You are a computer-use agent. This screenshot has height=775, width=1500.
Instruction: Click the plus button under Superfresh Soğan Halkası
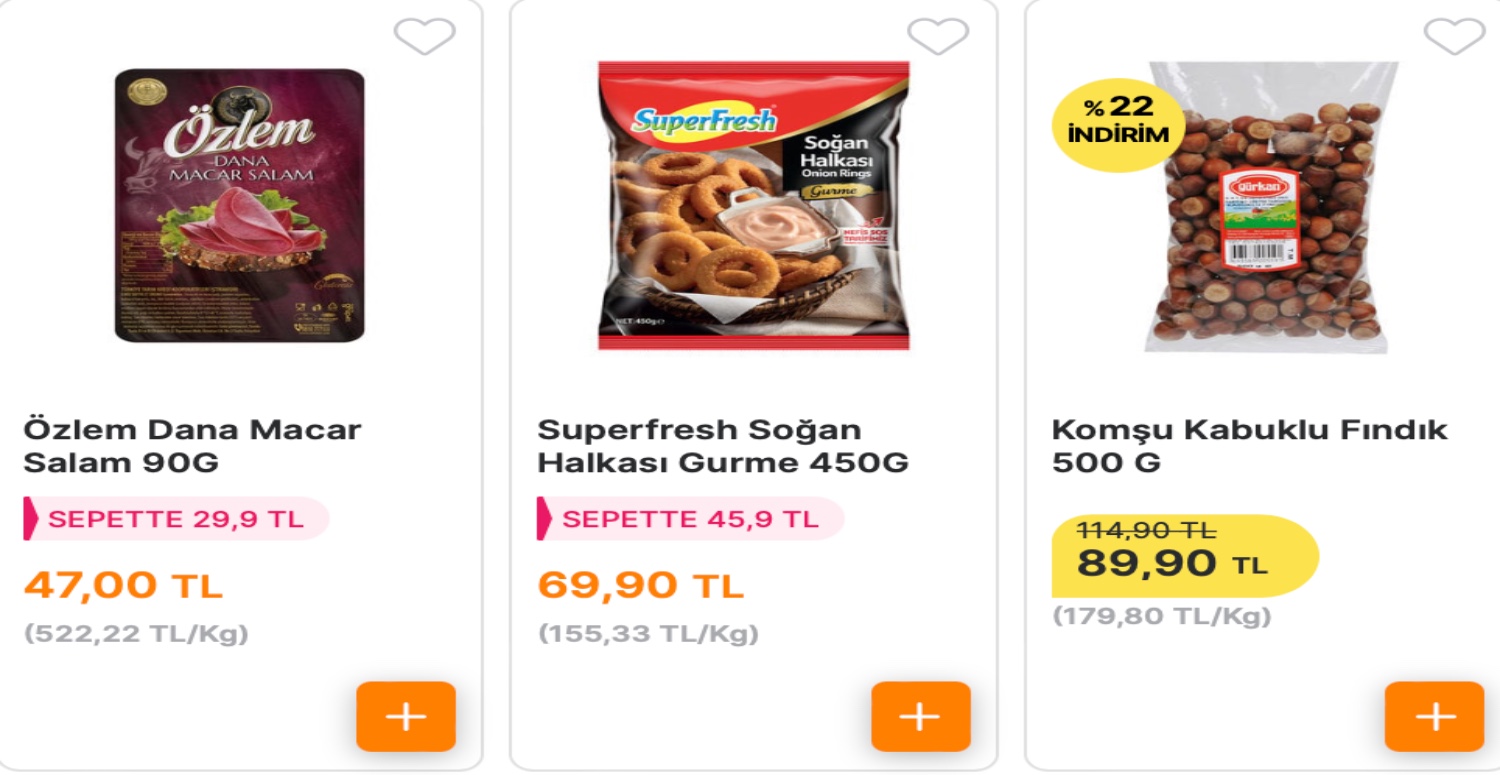tap(920, 716)
